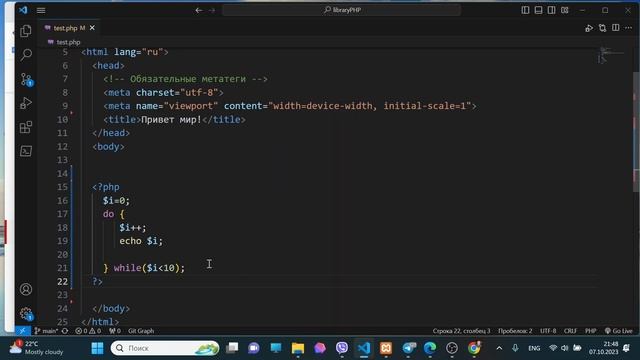The height and width of the screenshot is (360, 640).
Task: Run the file with the run-debug icon
Action: click(x=589, y=28)
